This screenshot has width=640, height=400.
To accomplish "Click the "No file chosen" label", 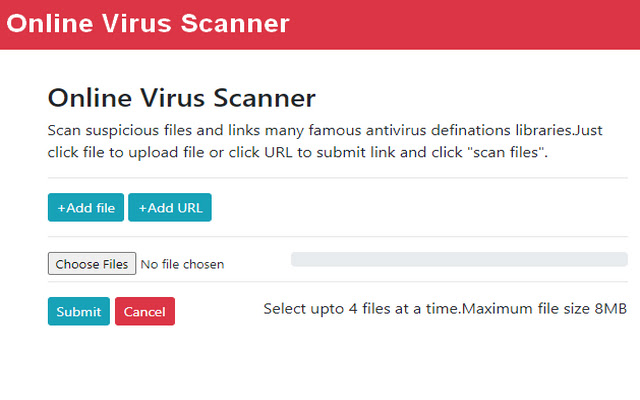I will click(x=182, y=265).
